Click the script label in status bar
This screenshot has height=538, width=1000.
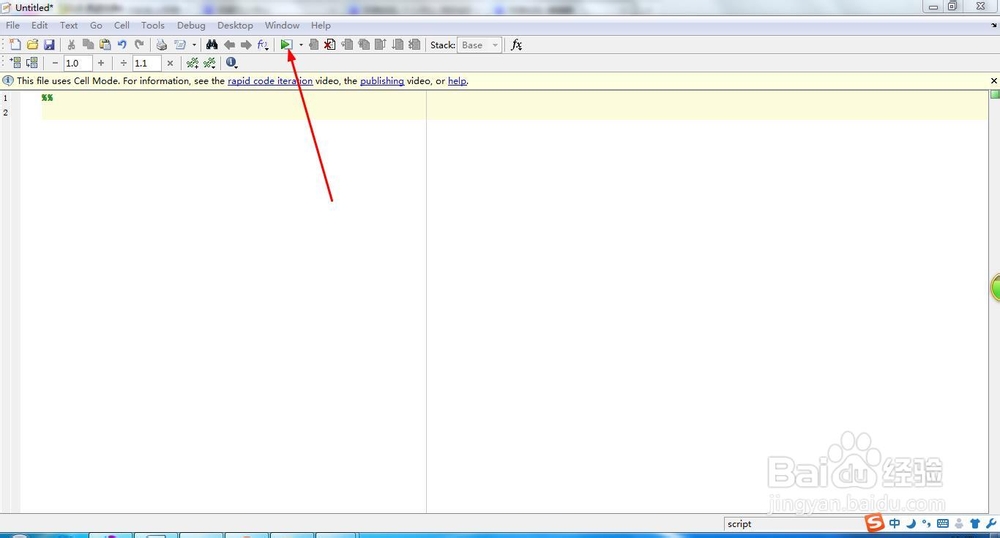tap(739, 524)
